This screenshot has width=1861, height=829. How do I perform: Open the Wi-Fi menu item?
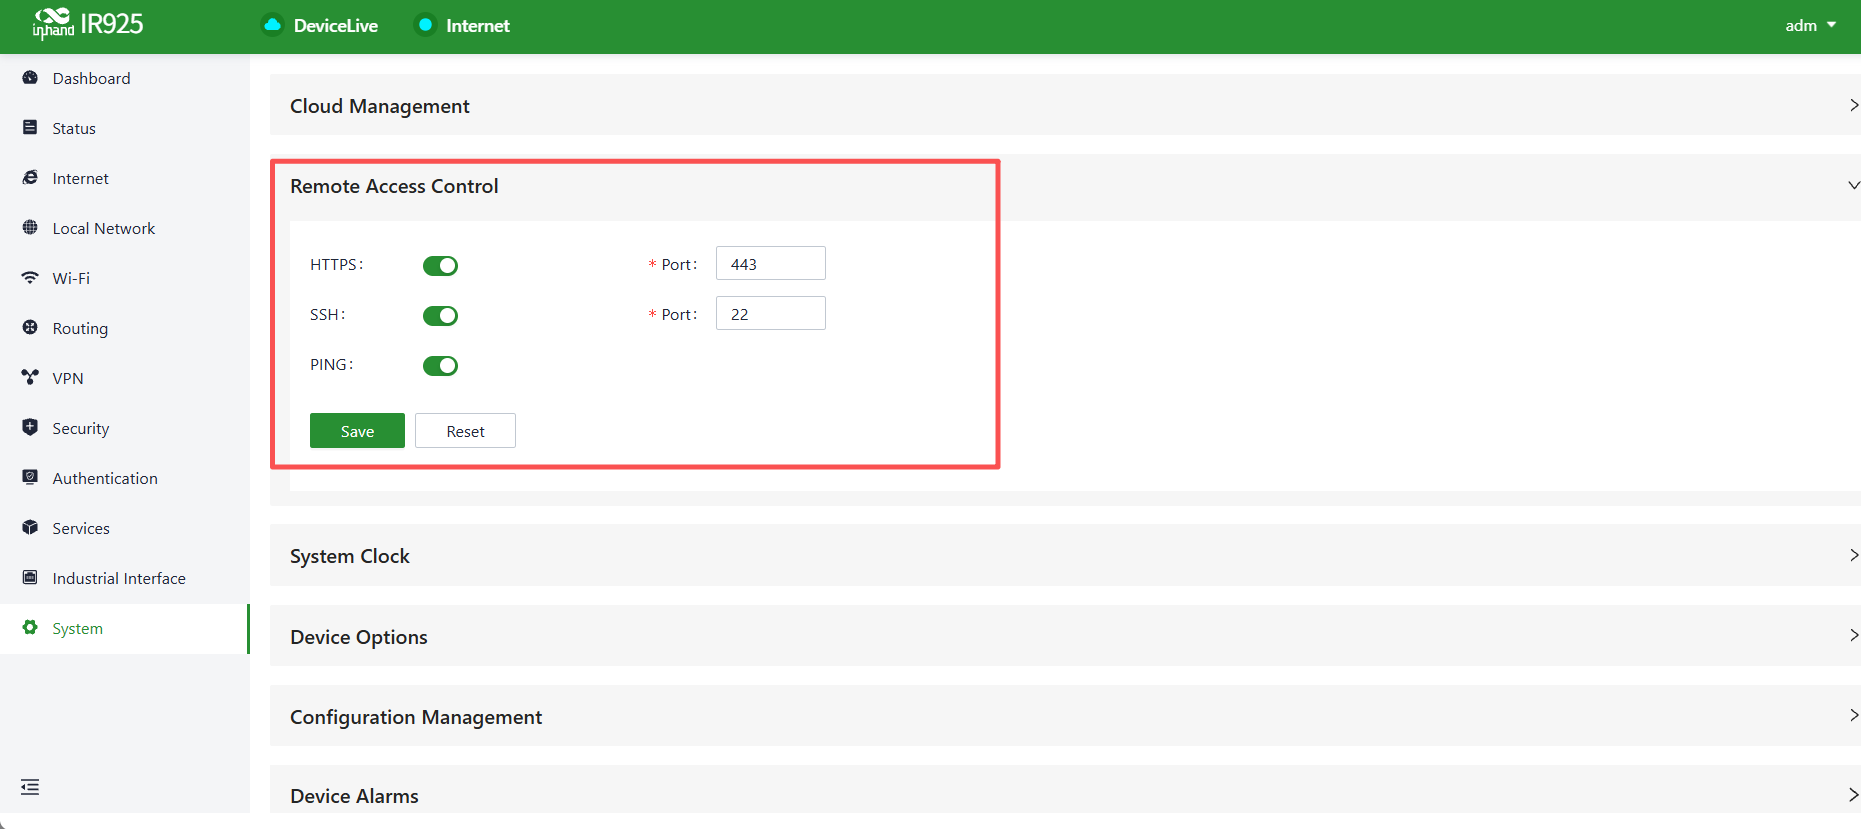pyautogui.click(x=125, y=278)
